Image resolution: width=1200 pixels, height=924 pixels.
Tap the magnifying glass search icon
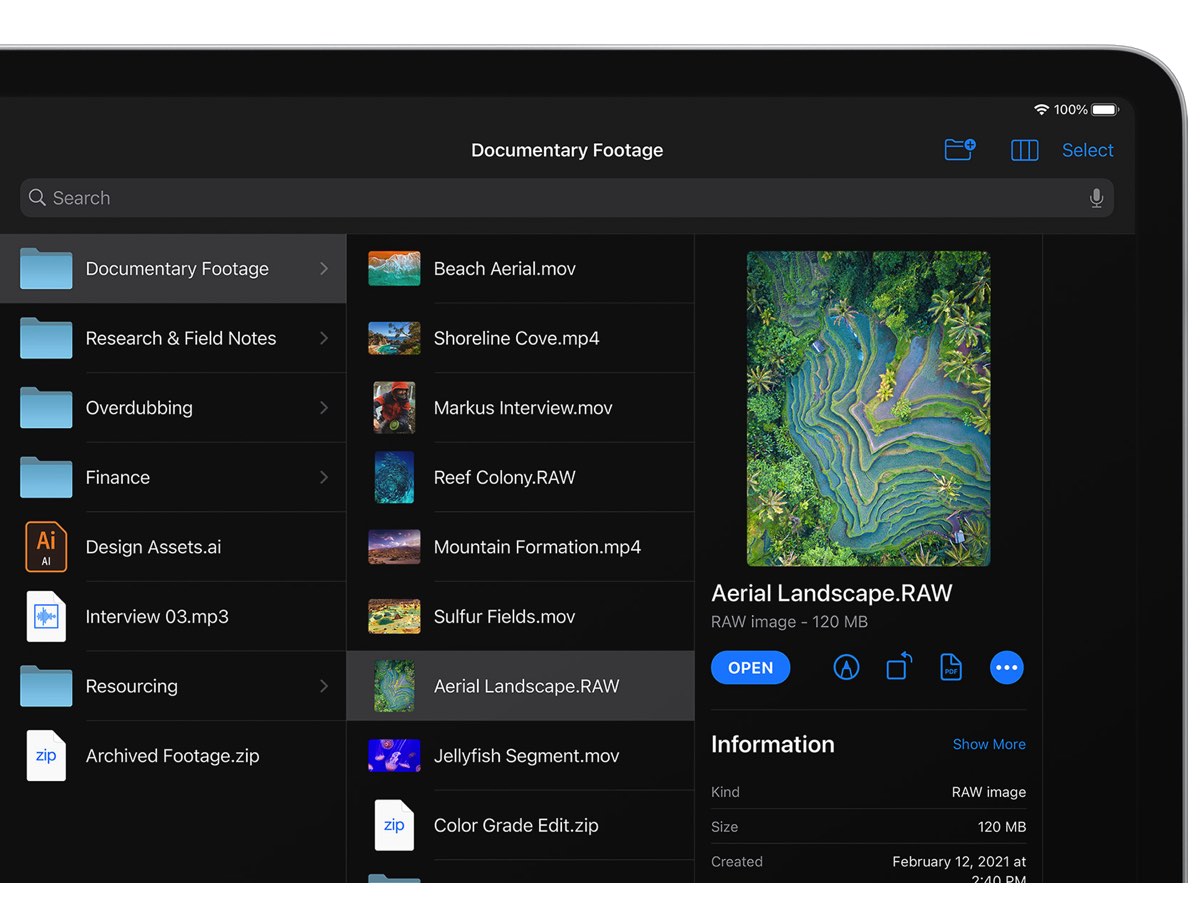pos(37,198)
